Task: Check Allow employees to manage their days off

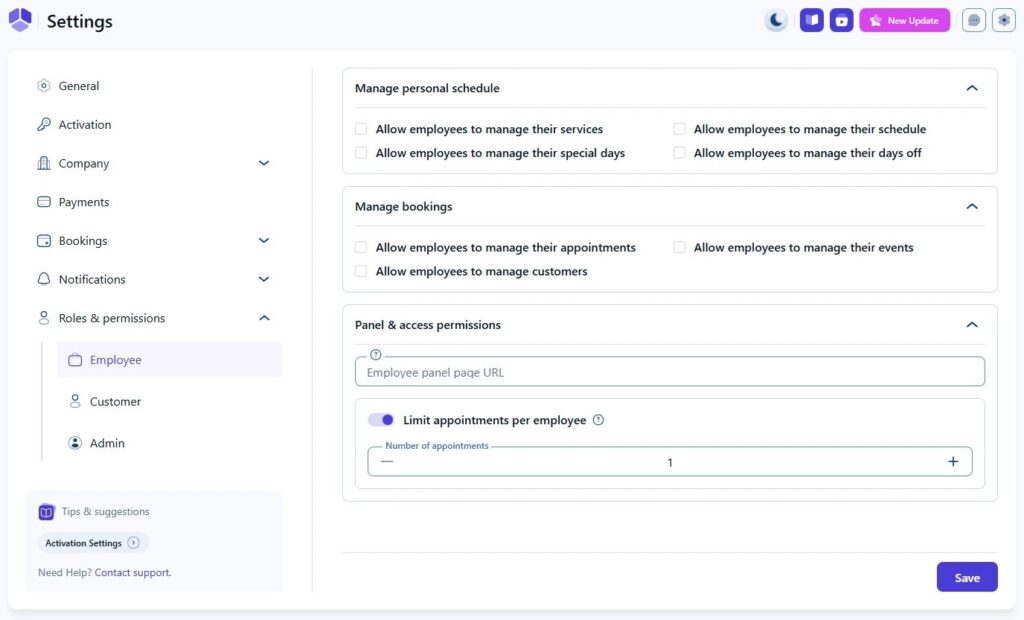Action: pos(679,153)
